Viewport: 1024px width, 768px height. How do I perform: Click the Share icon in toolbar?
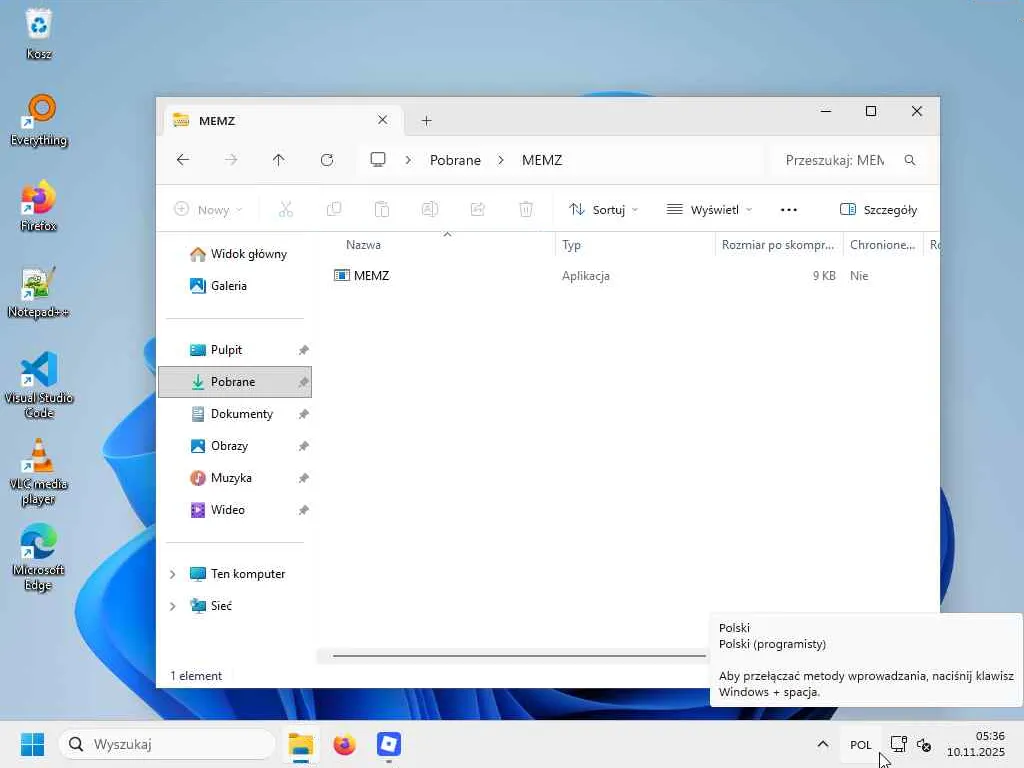point(478,210)
